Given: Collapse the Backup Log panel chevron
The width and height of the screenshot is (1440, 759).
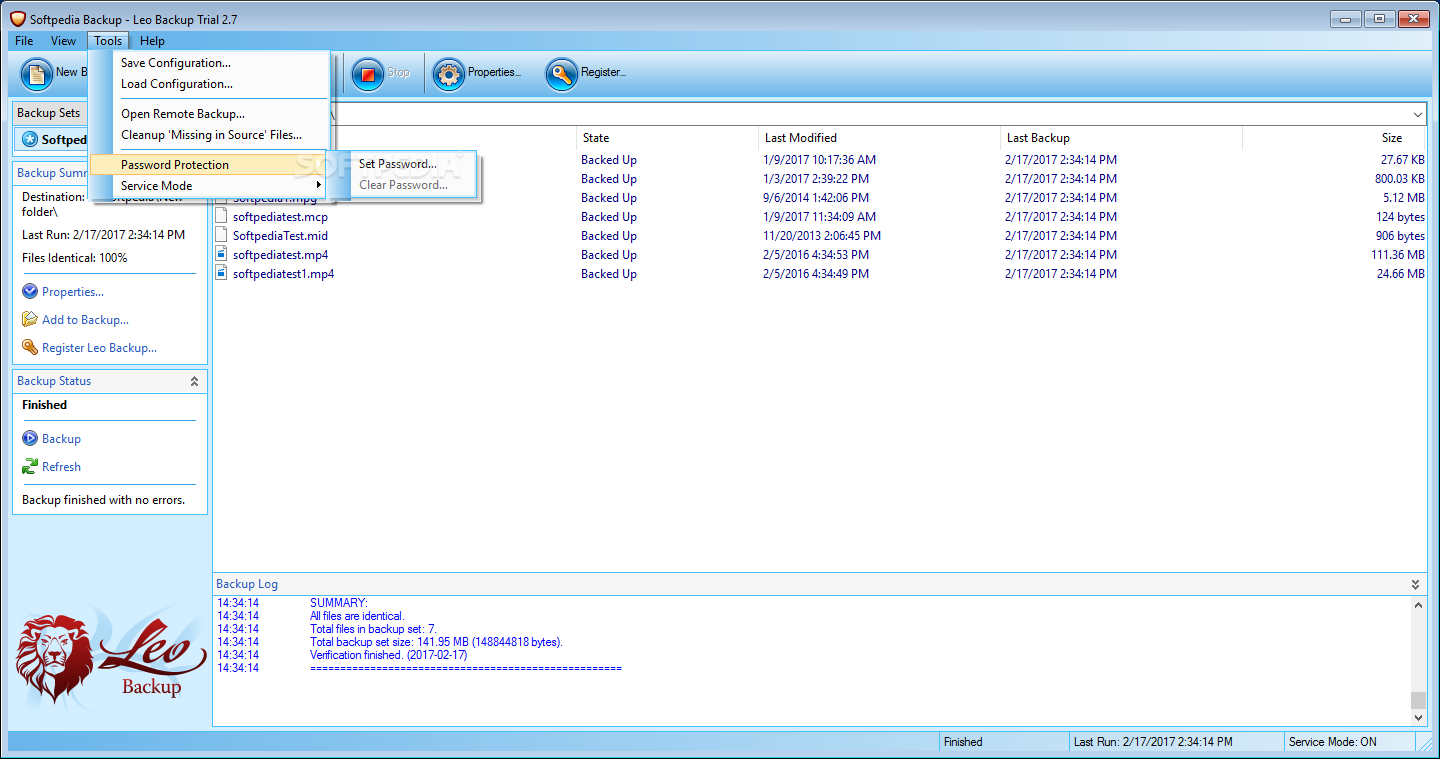Looking at the screenshot, I should 1416,584.
